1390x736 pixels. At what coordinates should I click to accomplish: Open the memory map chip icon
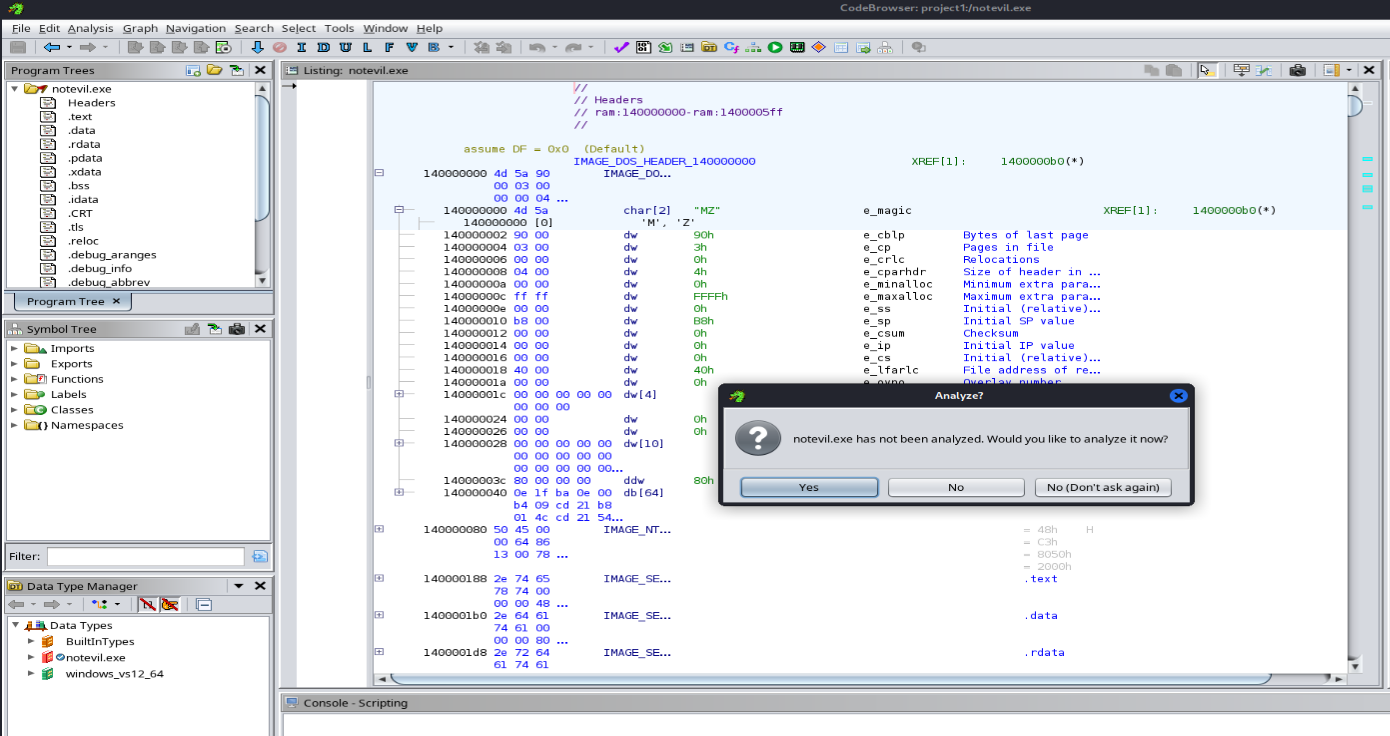(797, 47)
